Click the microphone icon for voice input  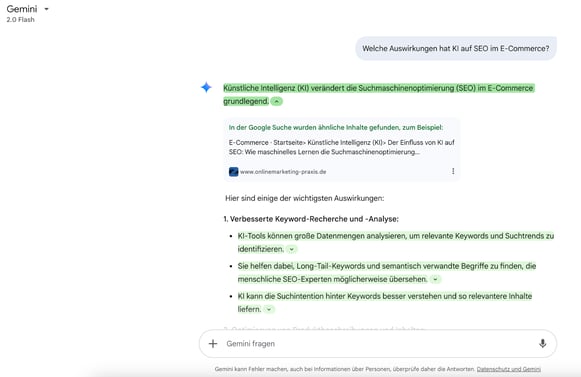click(542, 344)
